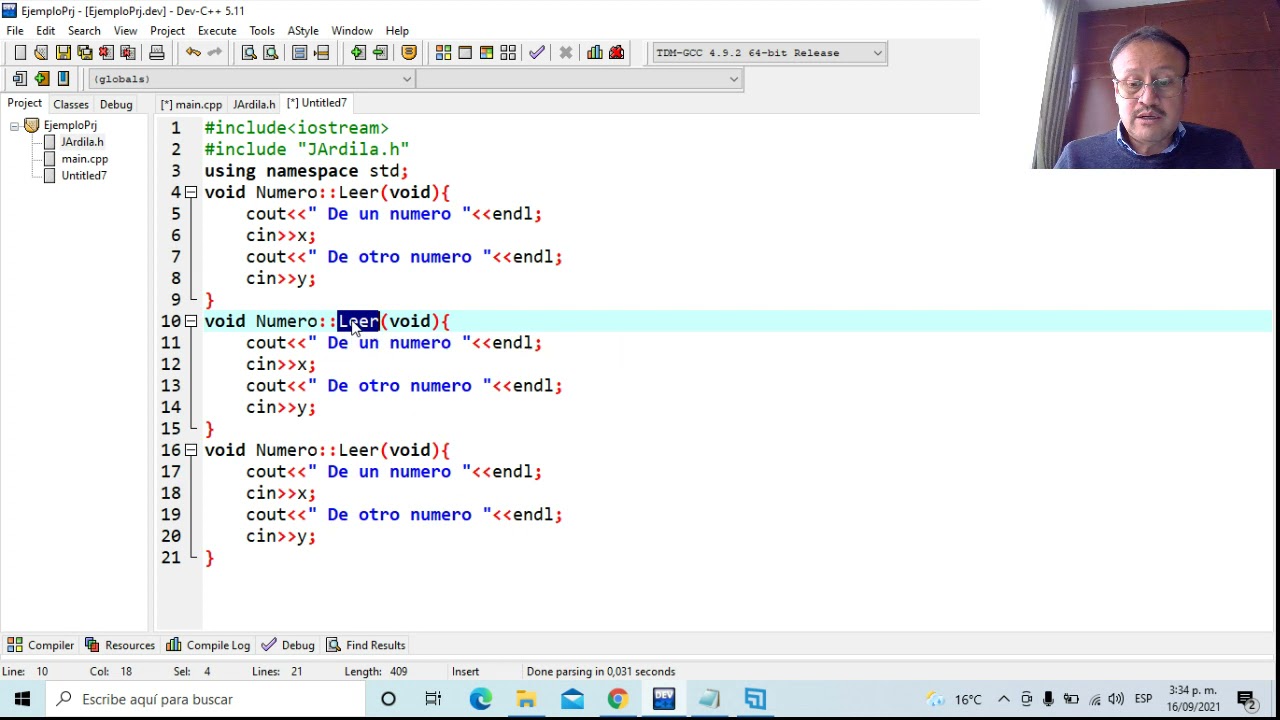Image resolution: width=1280 pixels, height=720 pixels.
Task: Open Microsoft Edge from the taskbar
Action: click(481, 699)
